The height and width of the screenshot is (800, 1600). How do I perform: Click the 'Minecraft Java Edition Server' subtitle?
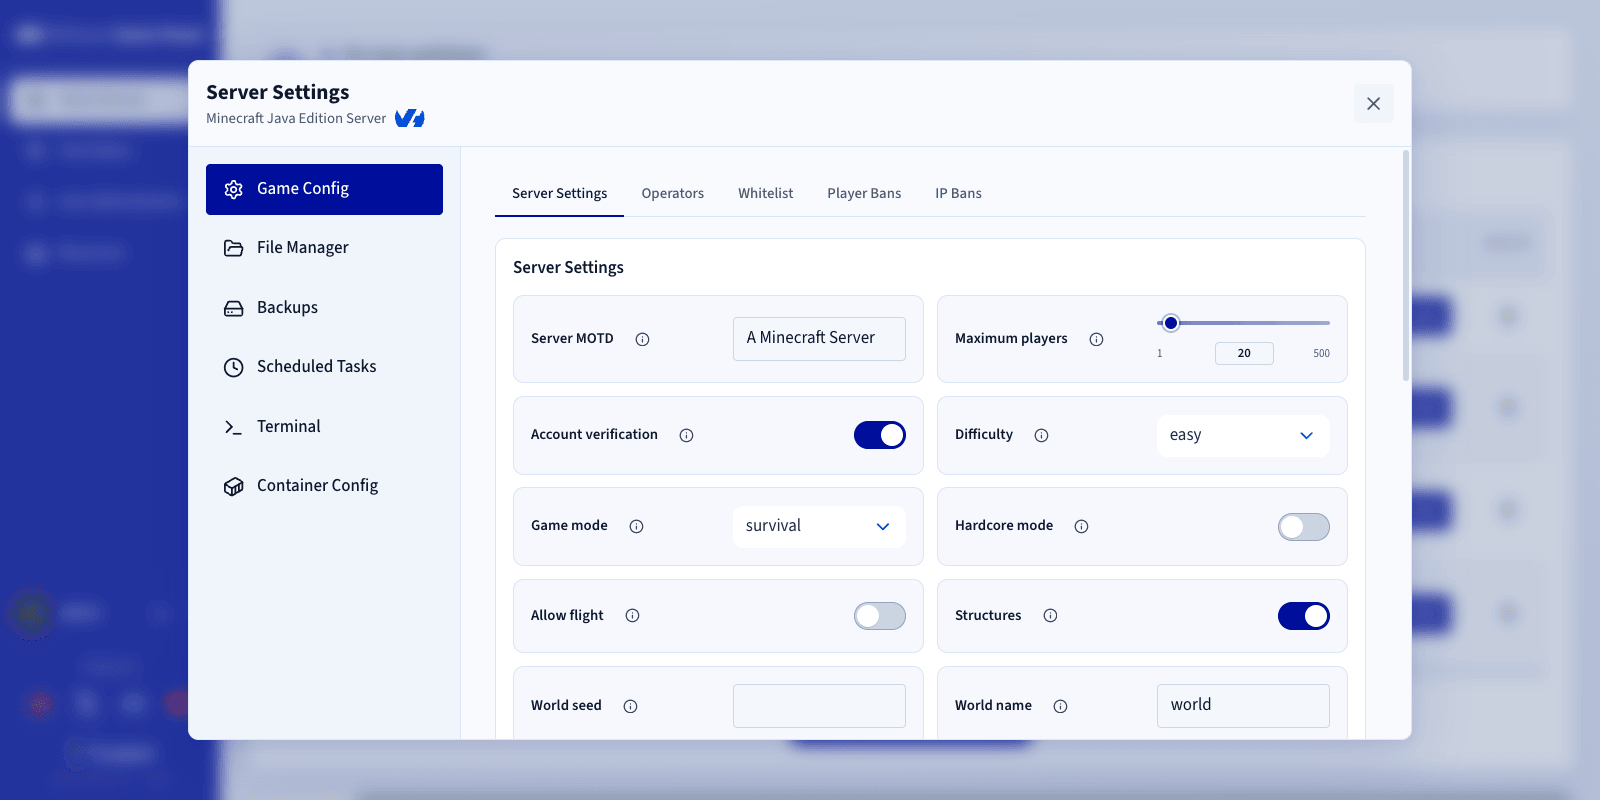[x=296, y=118]
